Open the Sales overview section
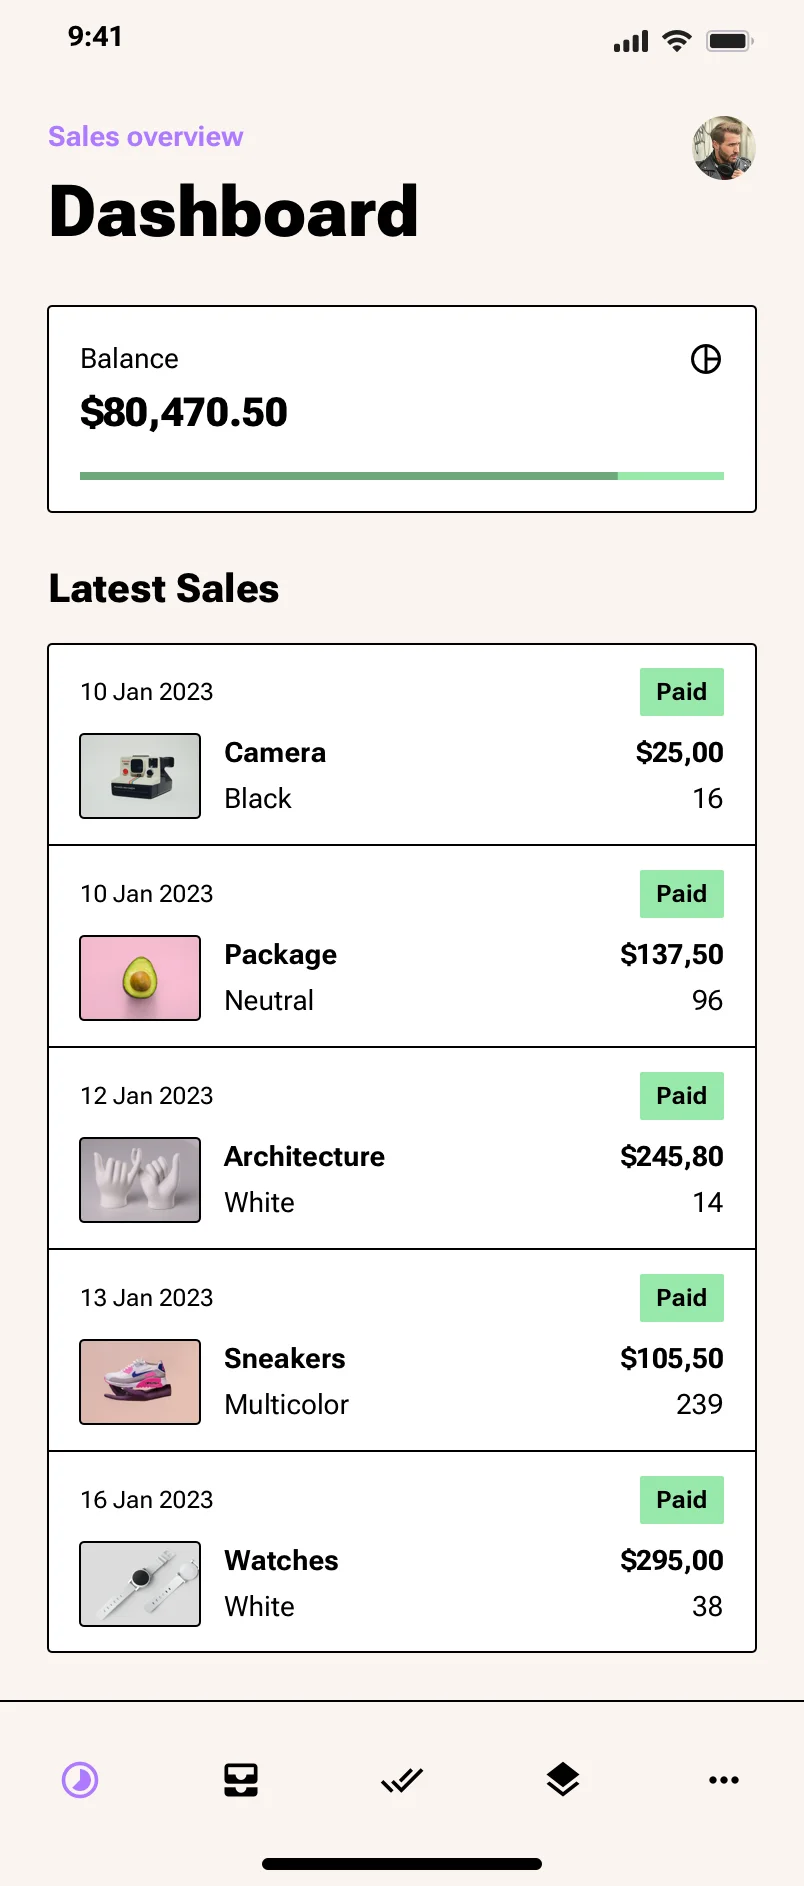This screenshot has height=1886, width=804. coord(144,136)
